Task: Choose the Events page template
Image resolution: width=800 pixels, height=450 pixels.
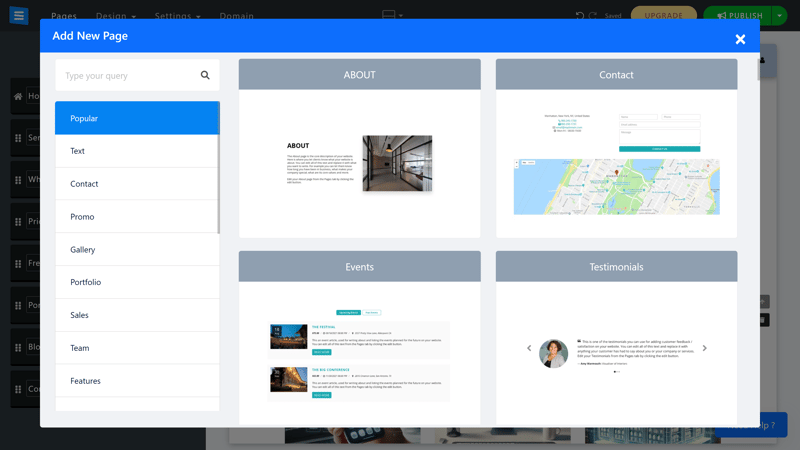Action: pyautogui.click(x=360, y=337)
